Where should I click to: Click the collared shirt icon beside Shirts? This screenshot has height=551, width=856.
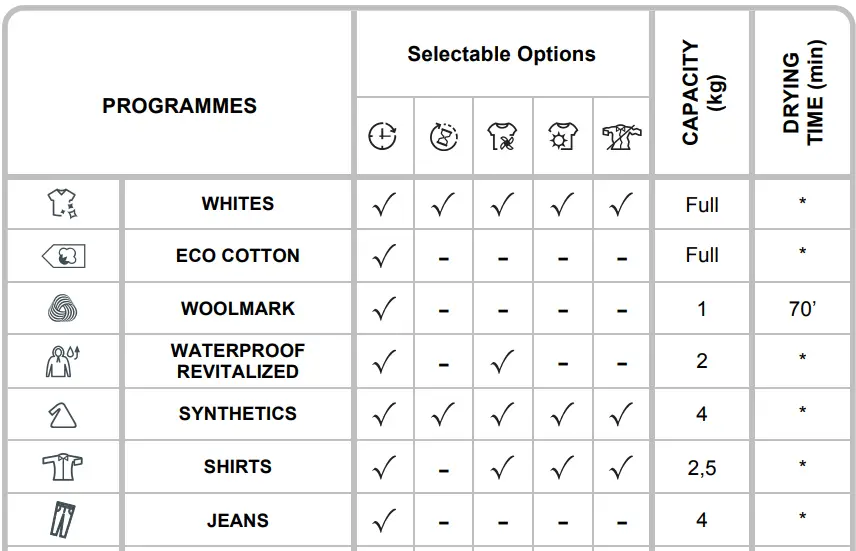tap(62, 467)
